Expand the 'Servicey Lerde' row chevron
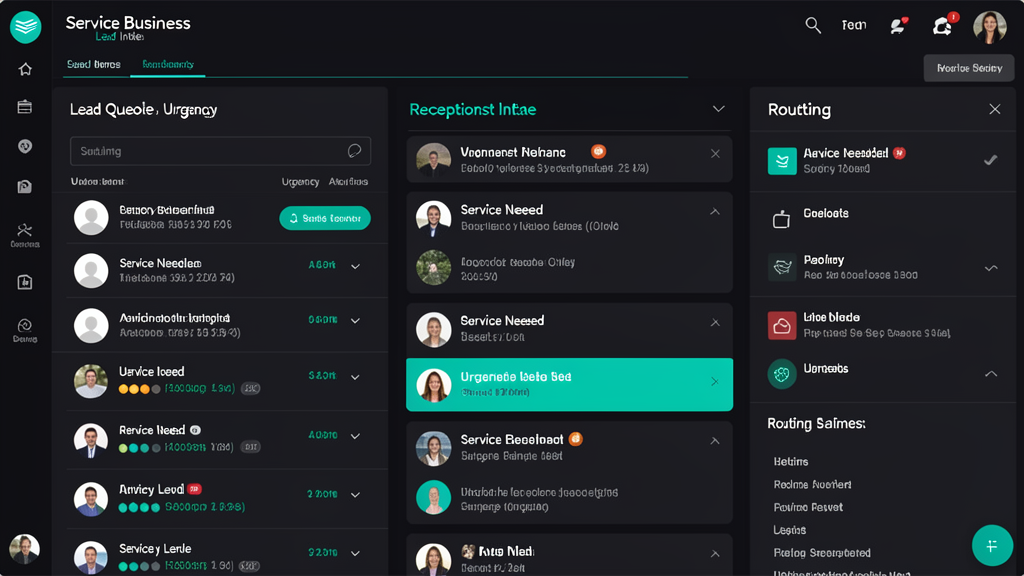The width and height of the screenshot is (1024, 576). pyautogui.click(x=355, y=553)
